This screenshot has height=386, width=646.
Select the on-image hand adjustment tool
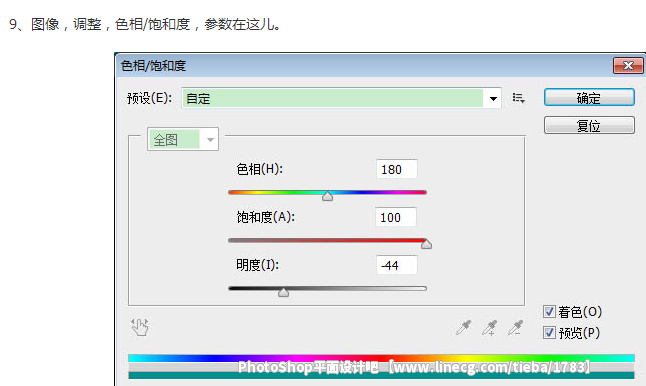click(140, 327)
